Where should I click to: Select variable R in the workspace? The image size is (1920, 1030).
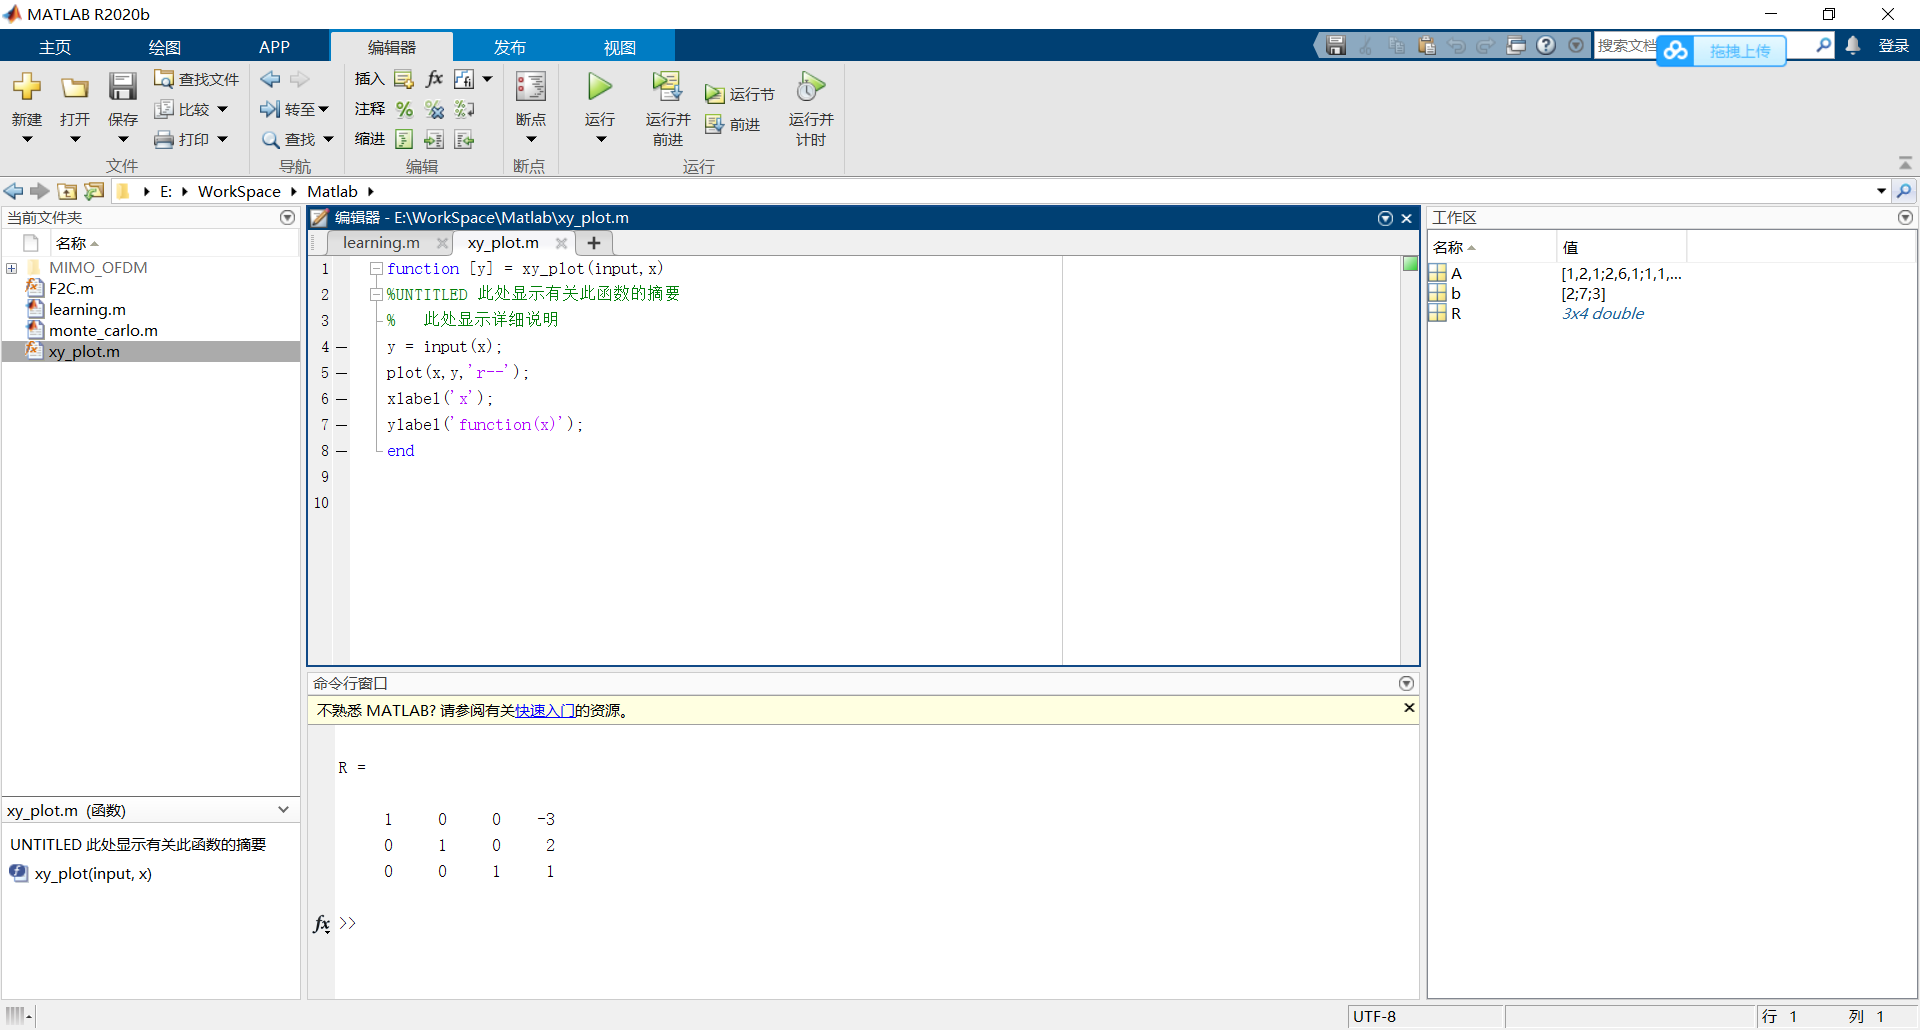coord(1456,314)
